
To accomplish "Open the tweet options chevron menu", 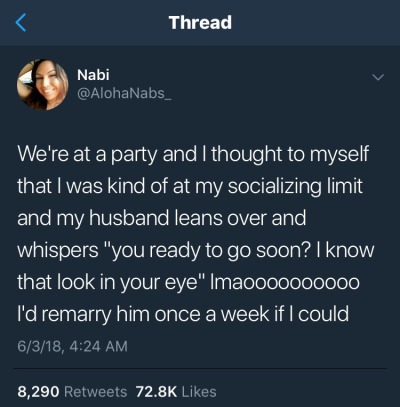I will [x=378, y=78].
